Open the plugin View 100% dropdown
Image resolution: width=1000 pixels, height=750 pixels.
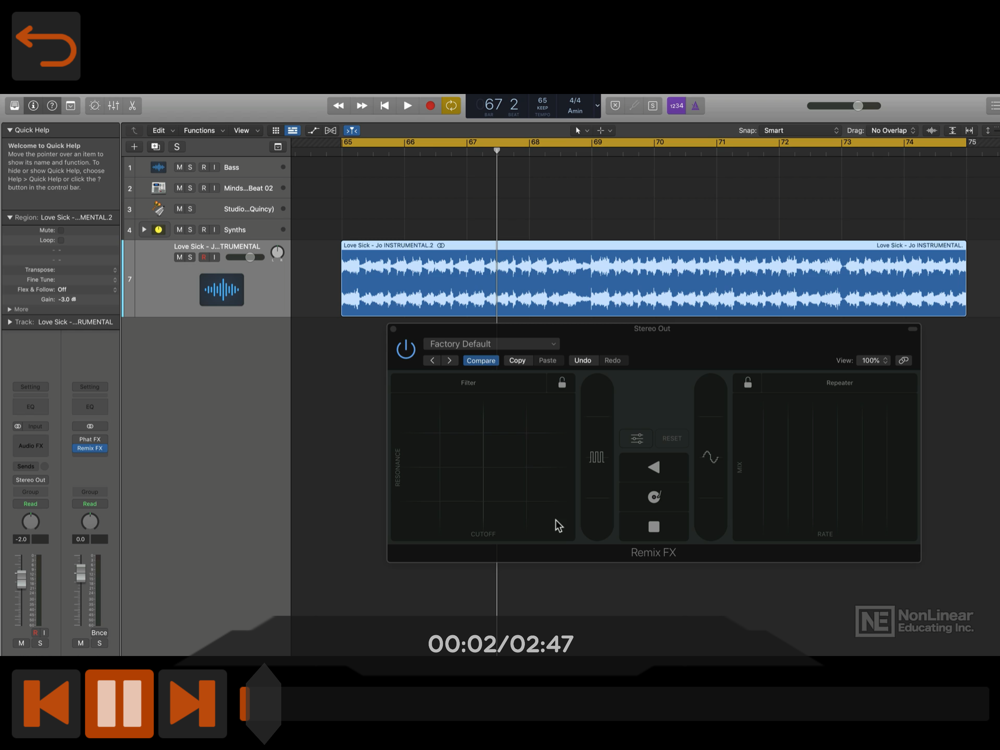873,360
